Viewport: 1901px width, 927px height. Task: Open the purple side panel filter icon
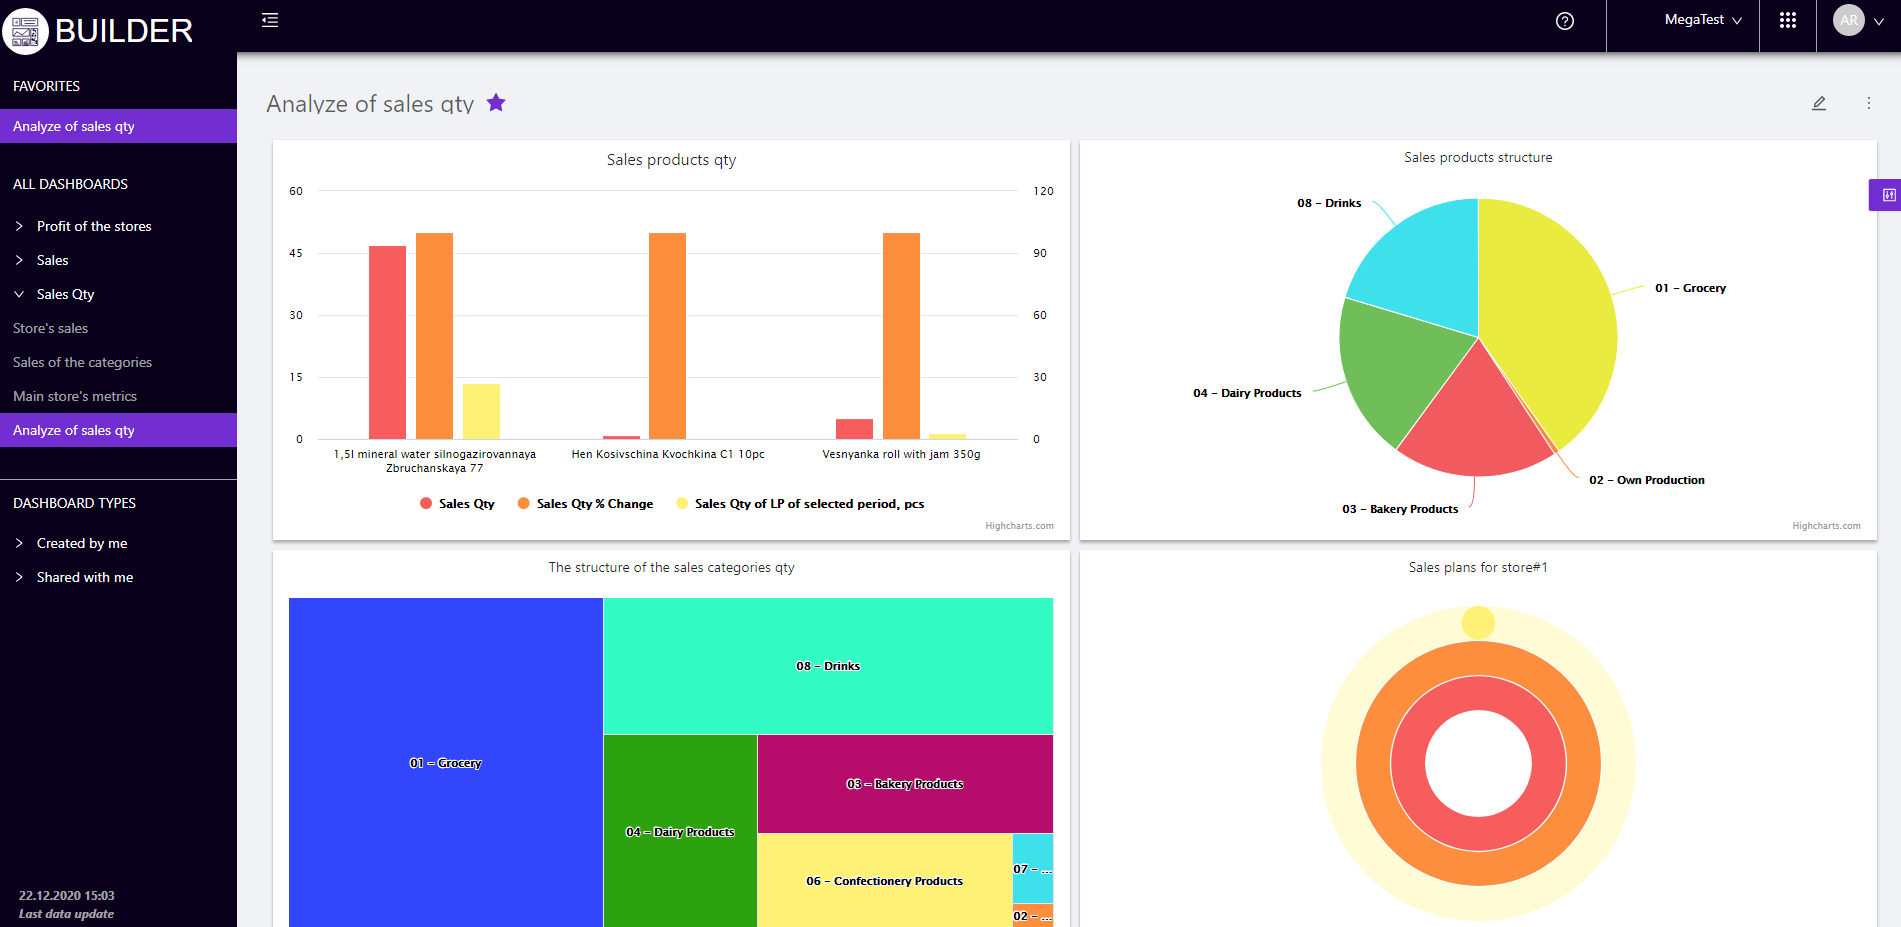tap(1888, 195)
